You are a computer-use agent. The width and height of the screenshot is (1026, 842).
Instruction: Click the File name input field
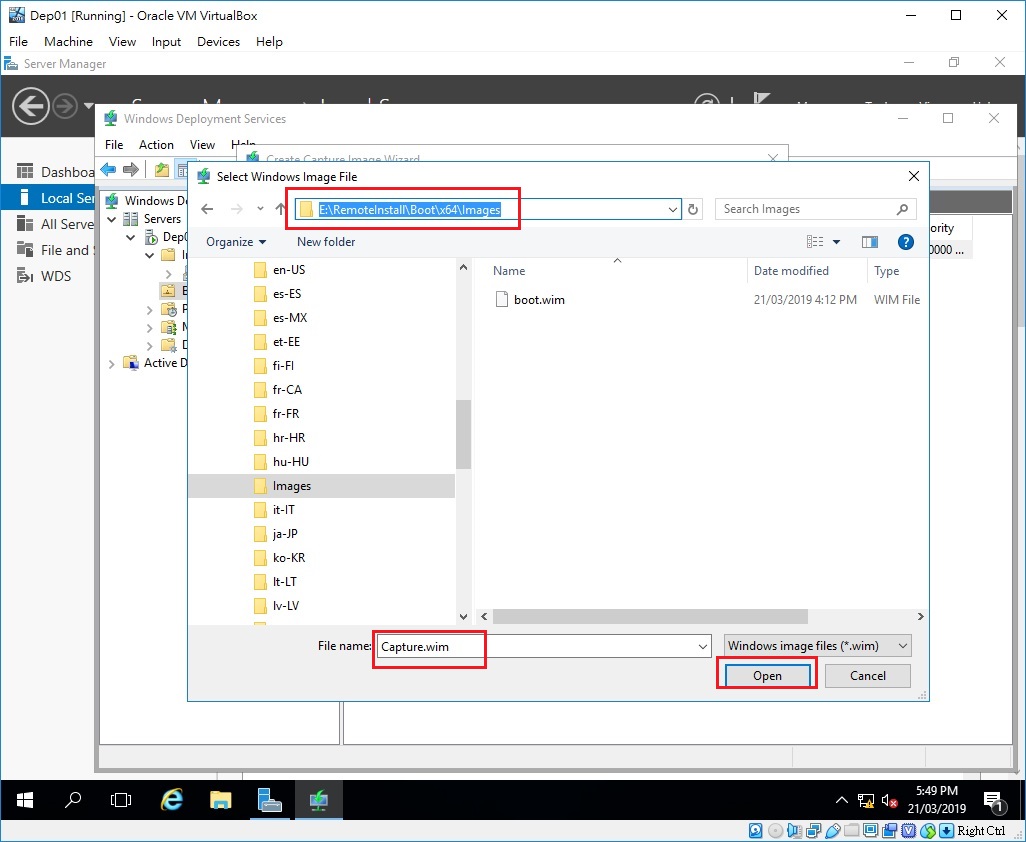pyautogui.click(x=537, y=646)
